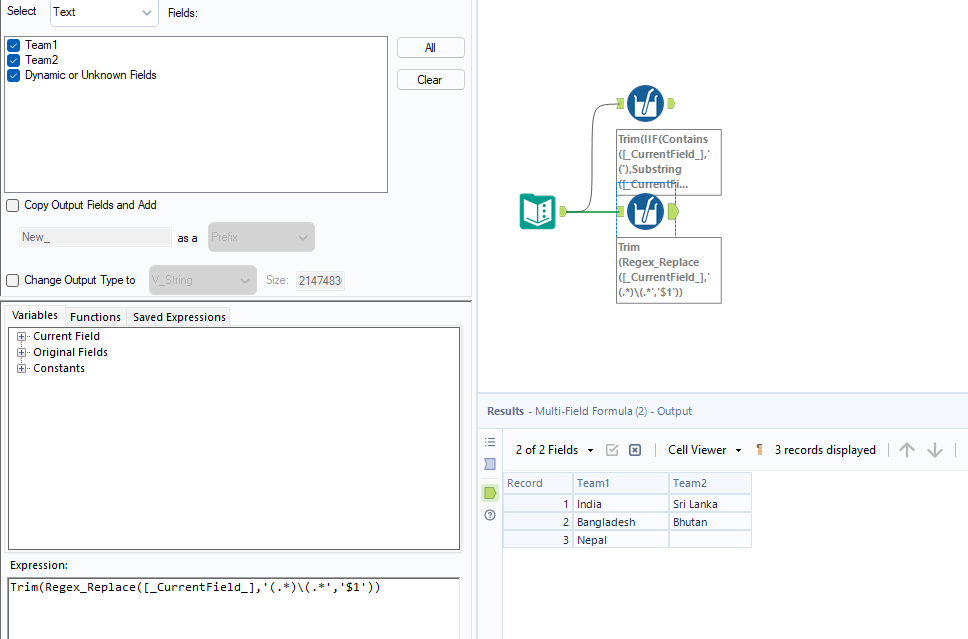Screen dimensions: 968x639
Task: Uncheck the Team1 field
Action: click(x=13, y=45)
